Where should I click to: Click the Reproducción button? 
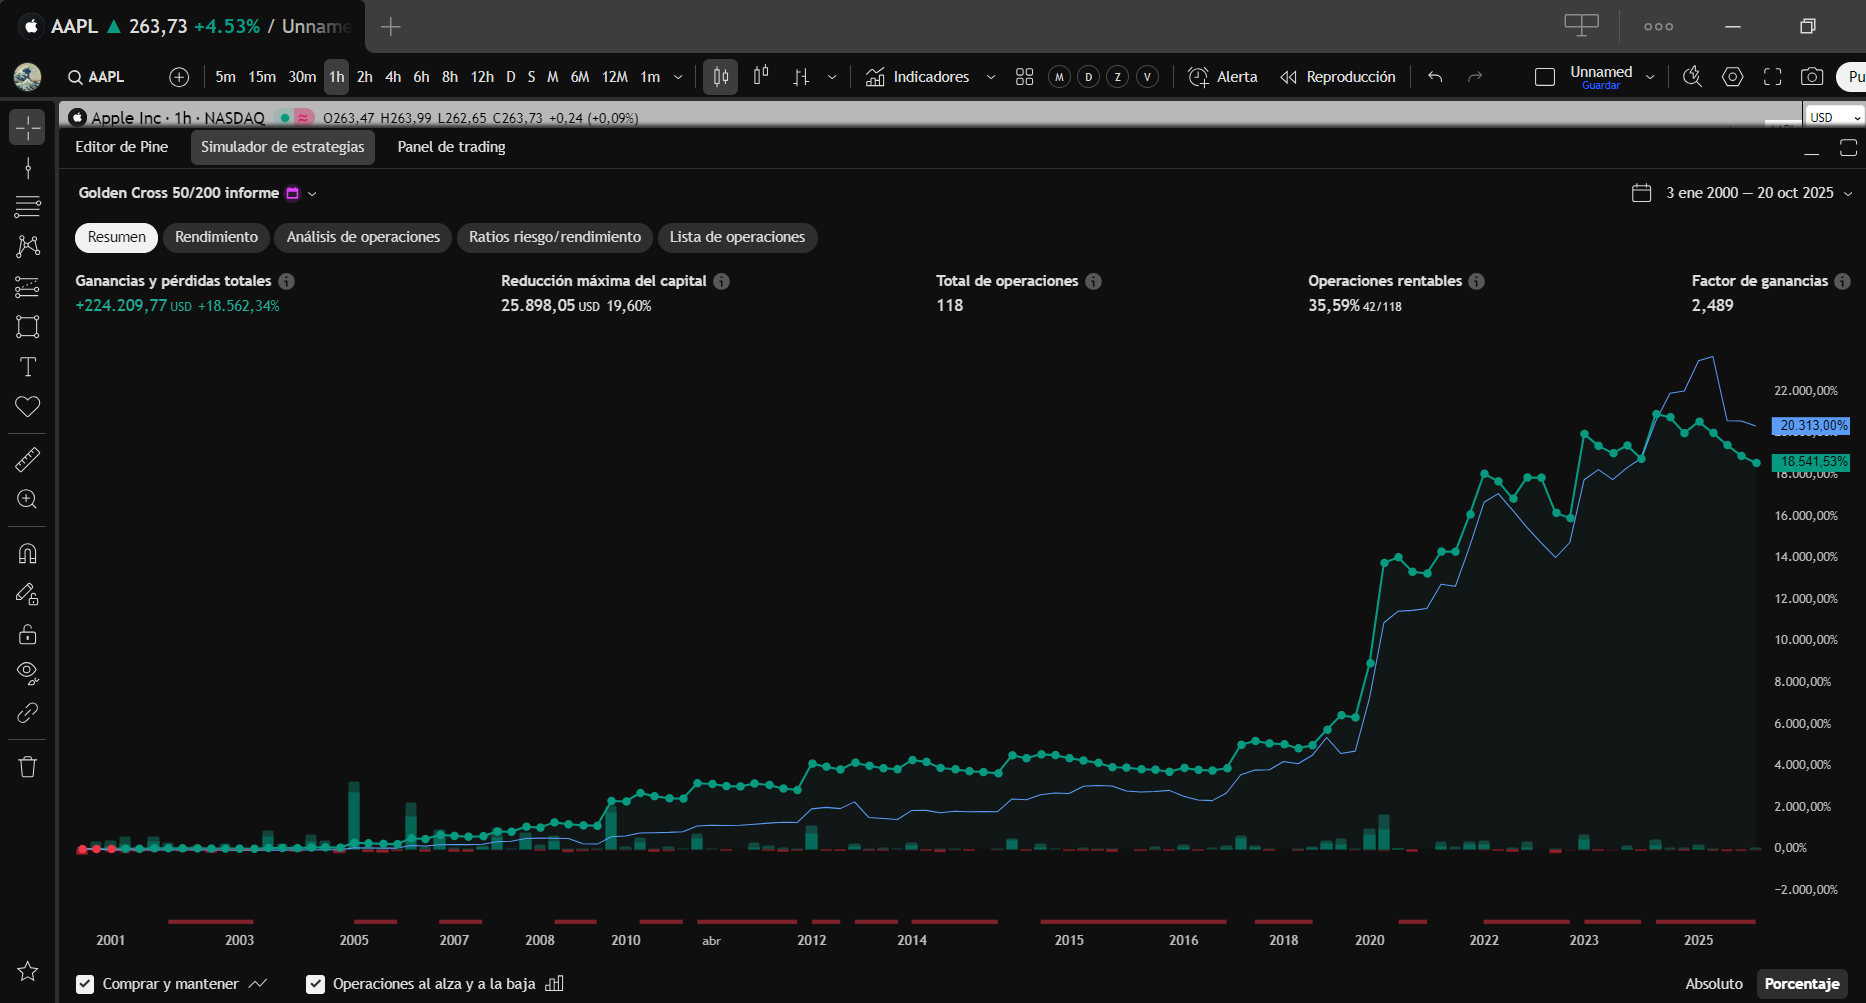point(1338,77)
